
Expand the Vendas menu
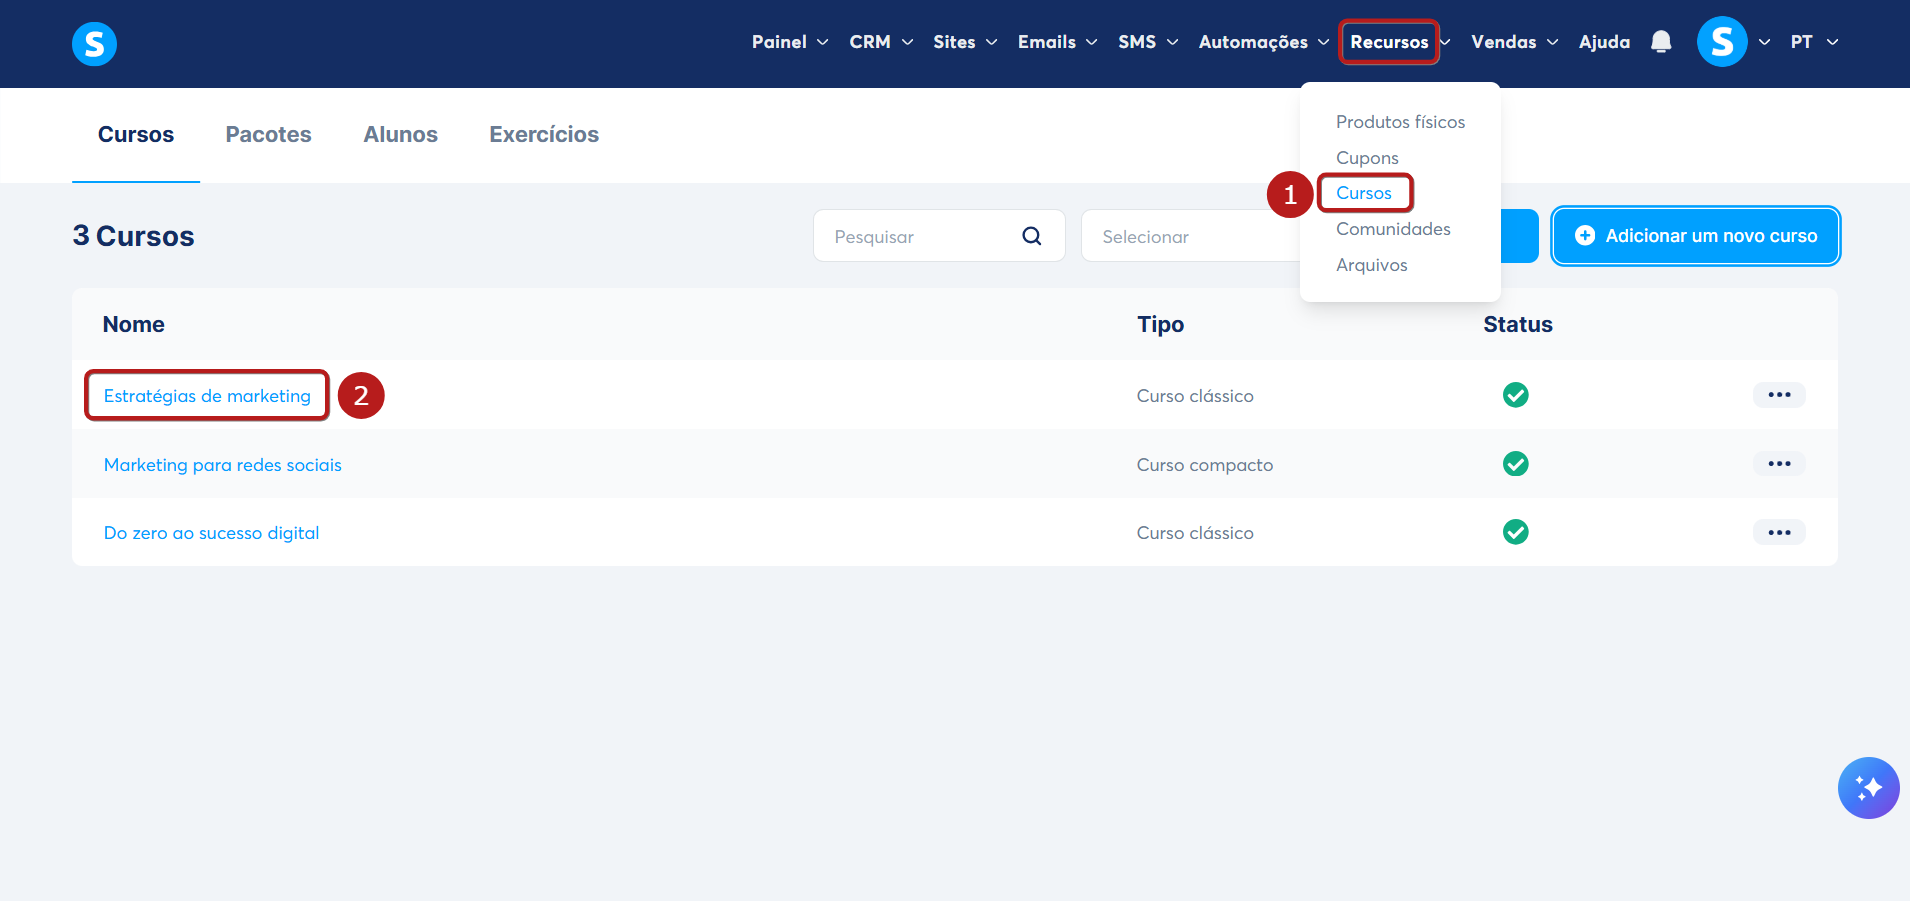pyautogui.click(x=1514, y=42)
